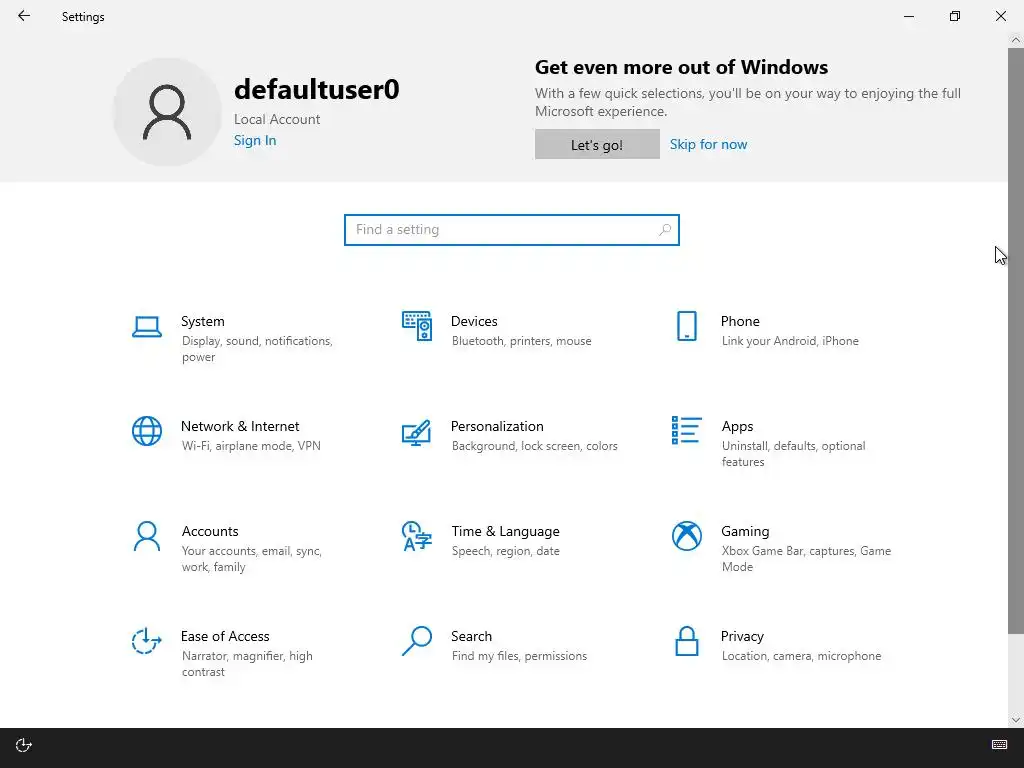Image resolution: width=1024 pixels, height=768 pixels.
Task: Click 'Find my files, permissions' description
Action: [519, 656]
